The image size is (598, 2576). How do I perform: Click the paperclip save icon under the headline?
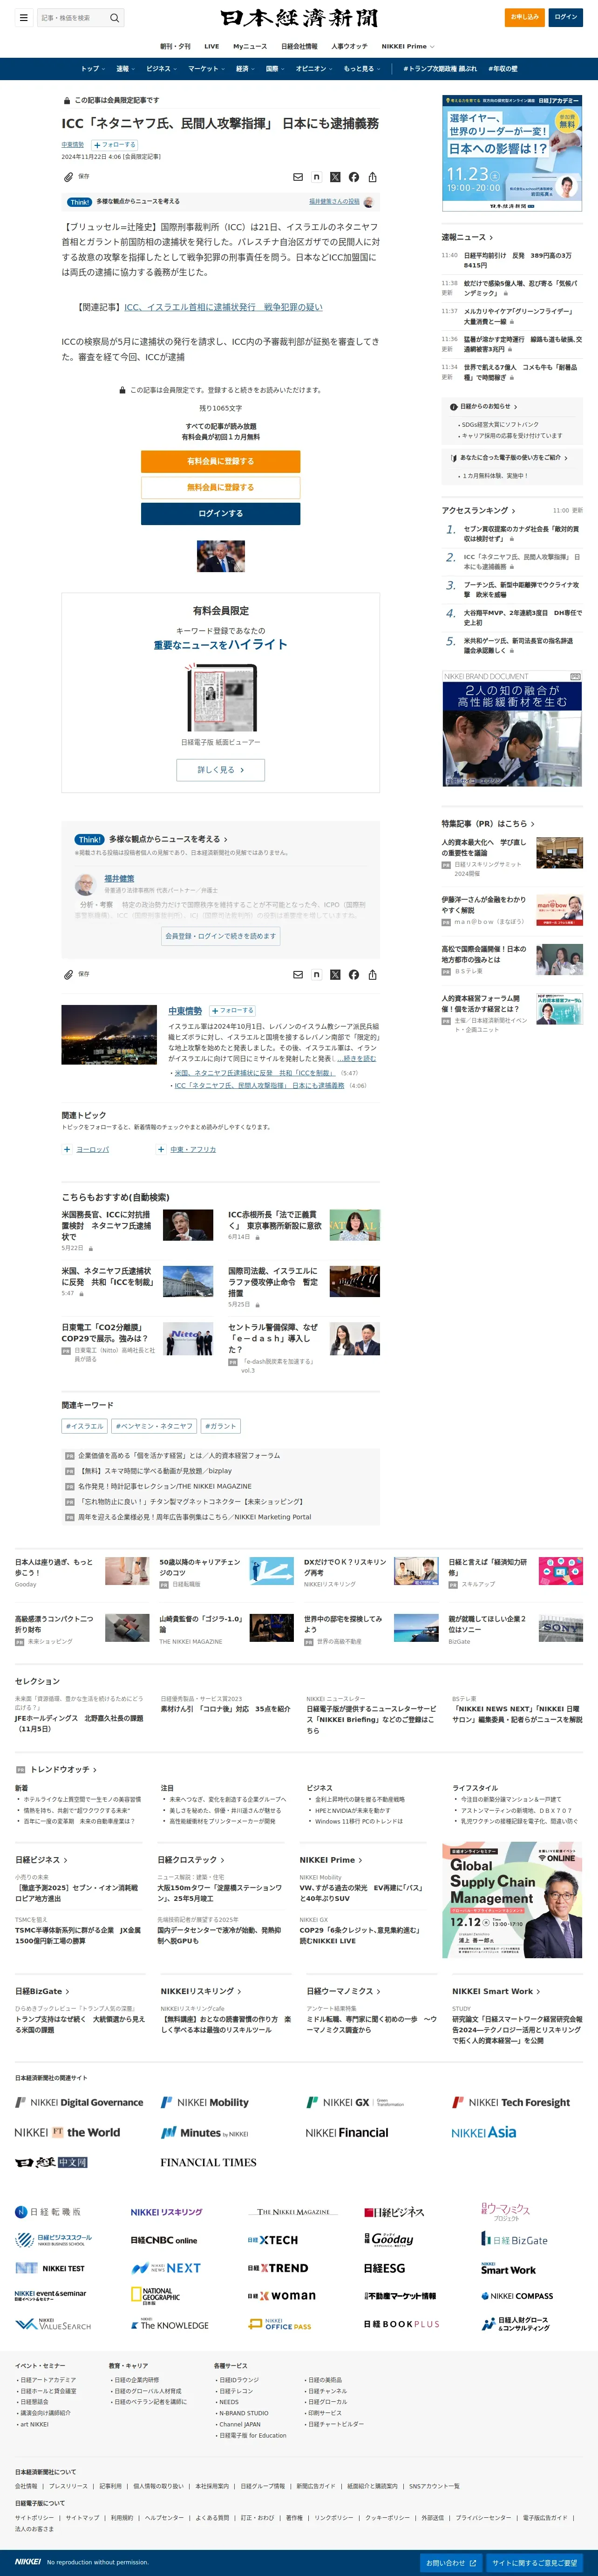69,176
